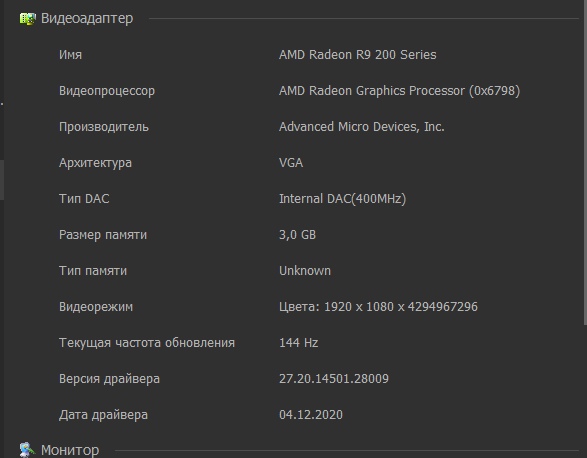The image size is (587, 458).
Task: Click the Монитор section icon
Action: (x=28, y=450)
